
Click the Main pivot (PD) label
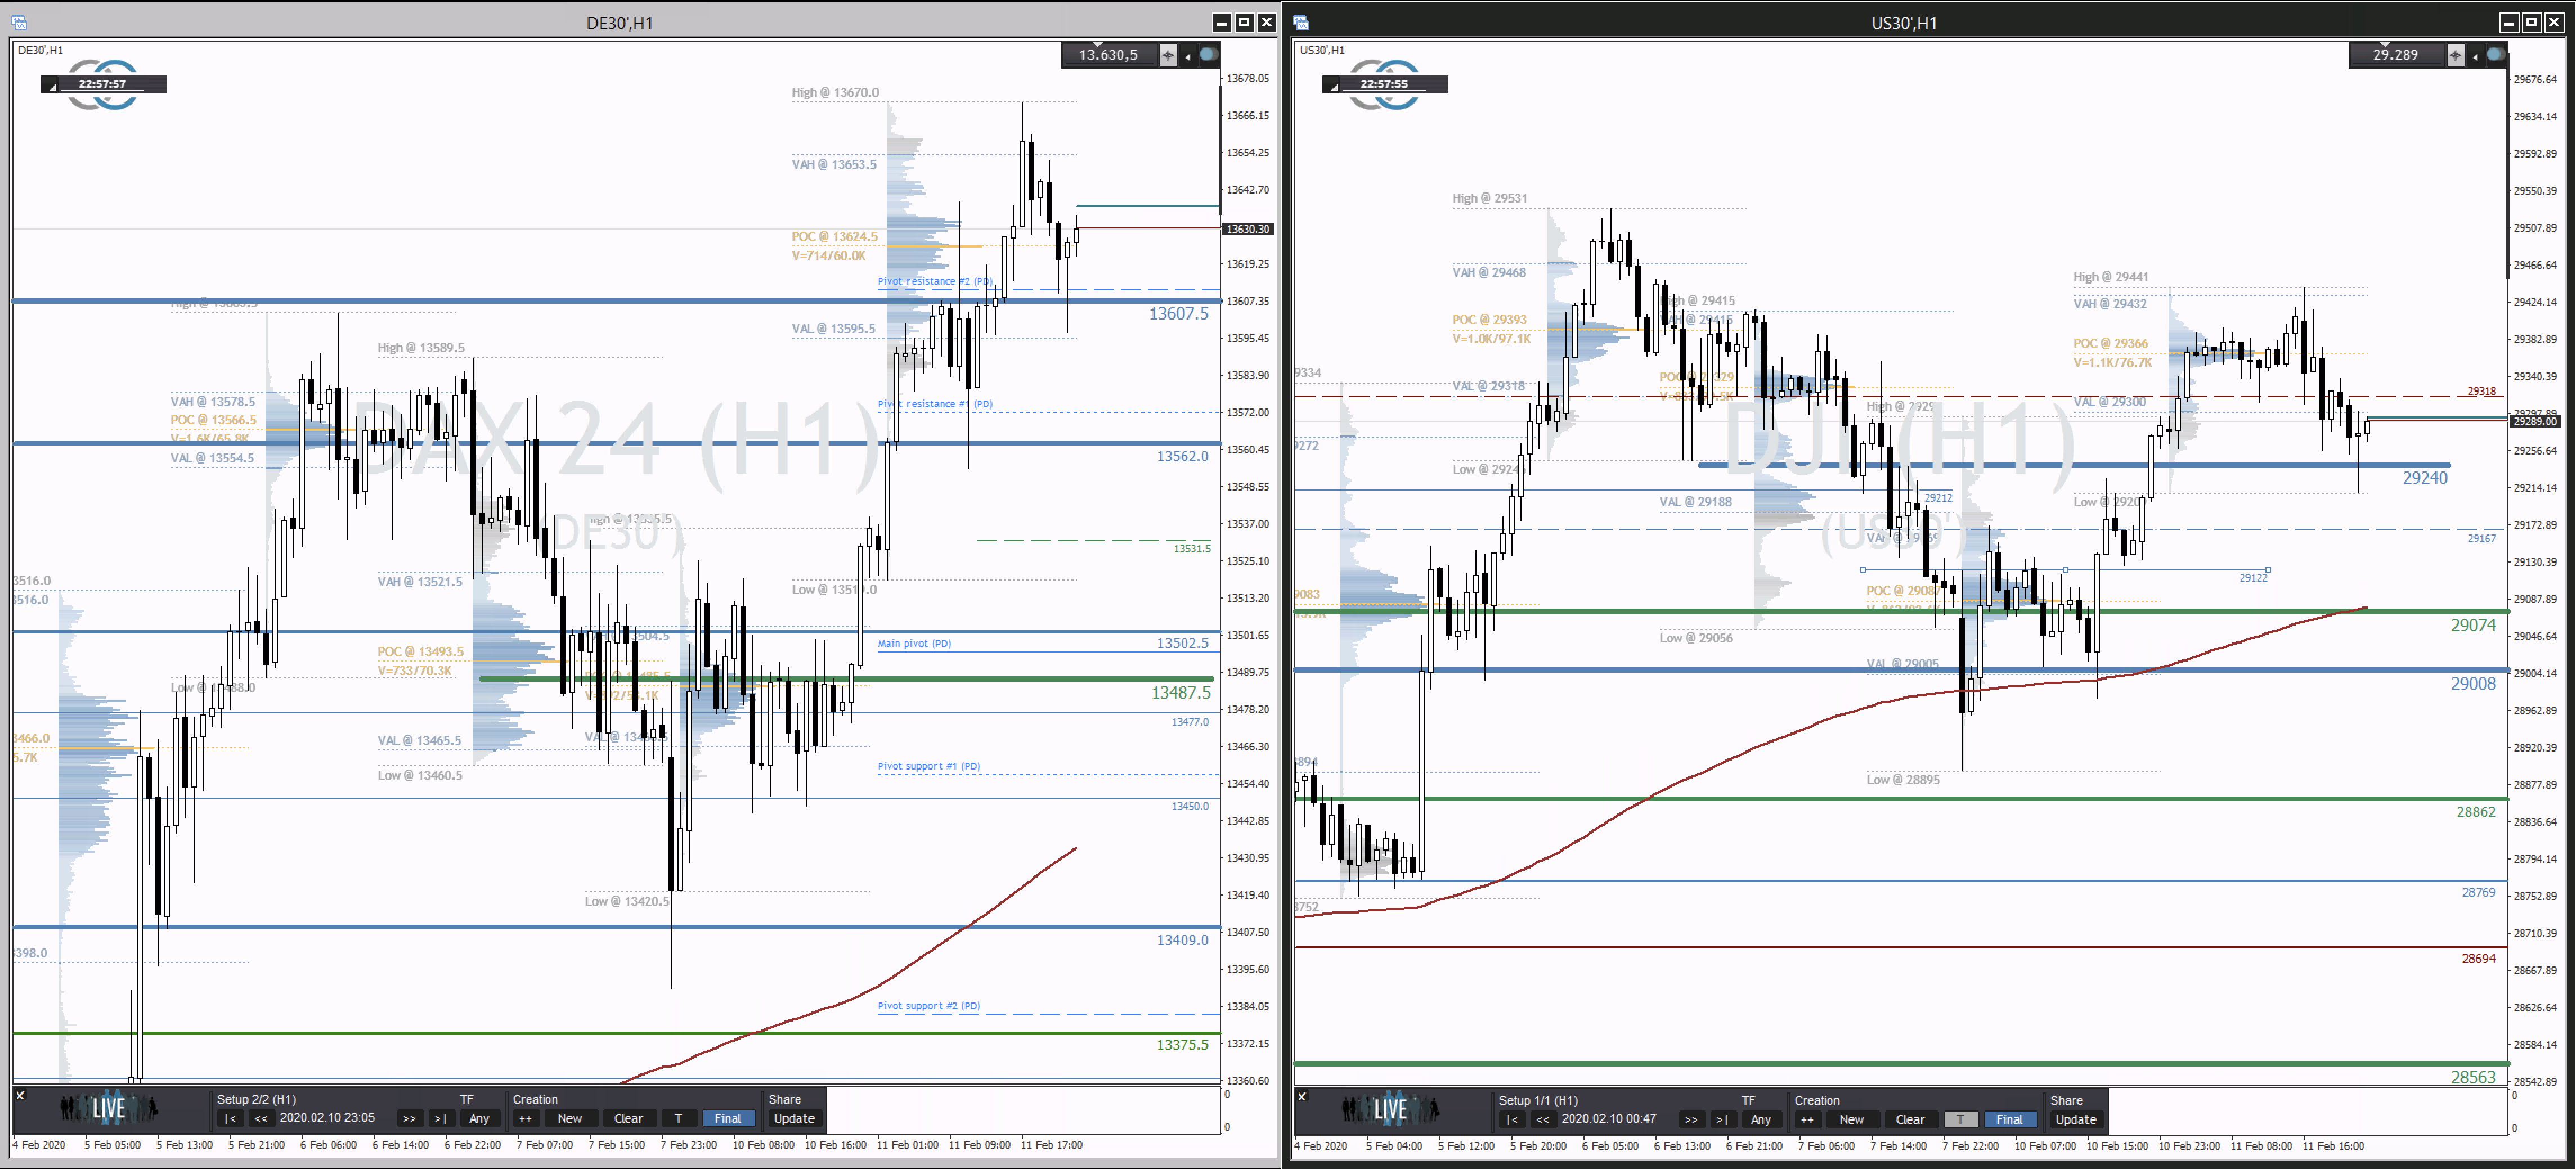(x=914, y=644)
